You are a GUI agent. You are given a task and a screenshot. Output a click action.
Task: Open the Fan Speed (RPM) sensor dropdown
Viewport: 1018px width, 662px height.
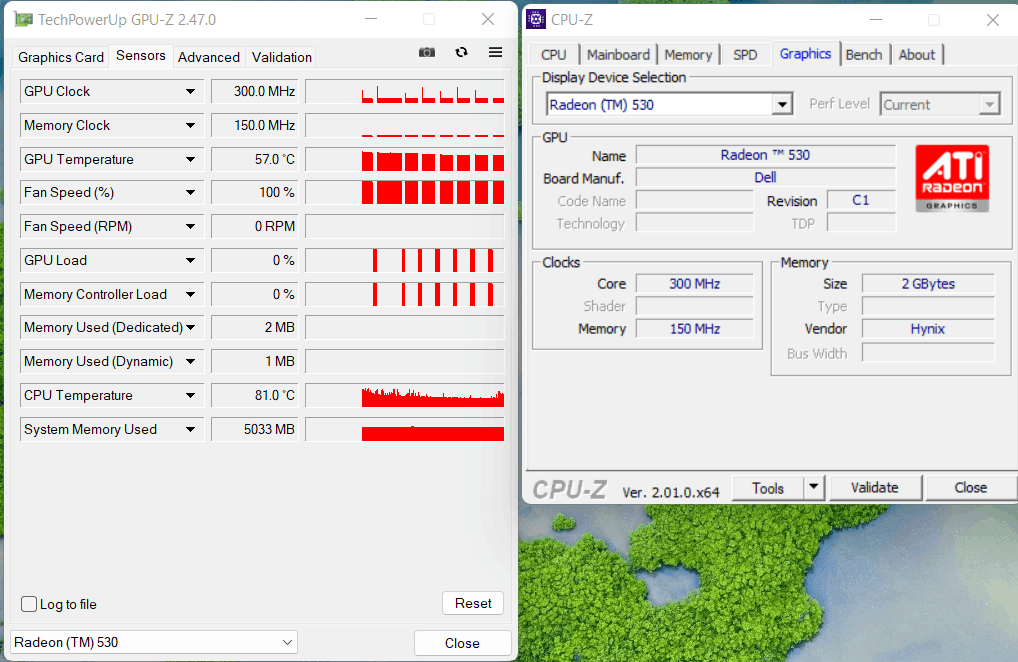190,227
